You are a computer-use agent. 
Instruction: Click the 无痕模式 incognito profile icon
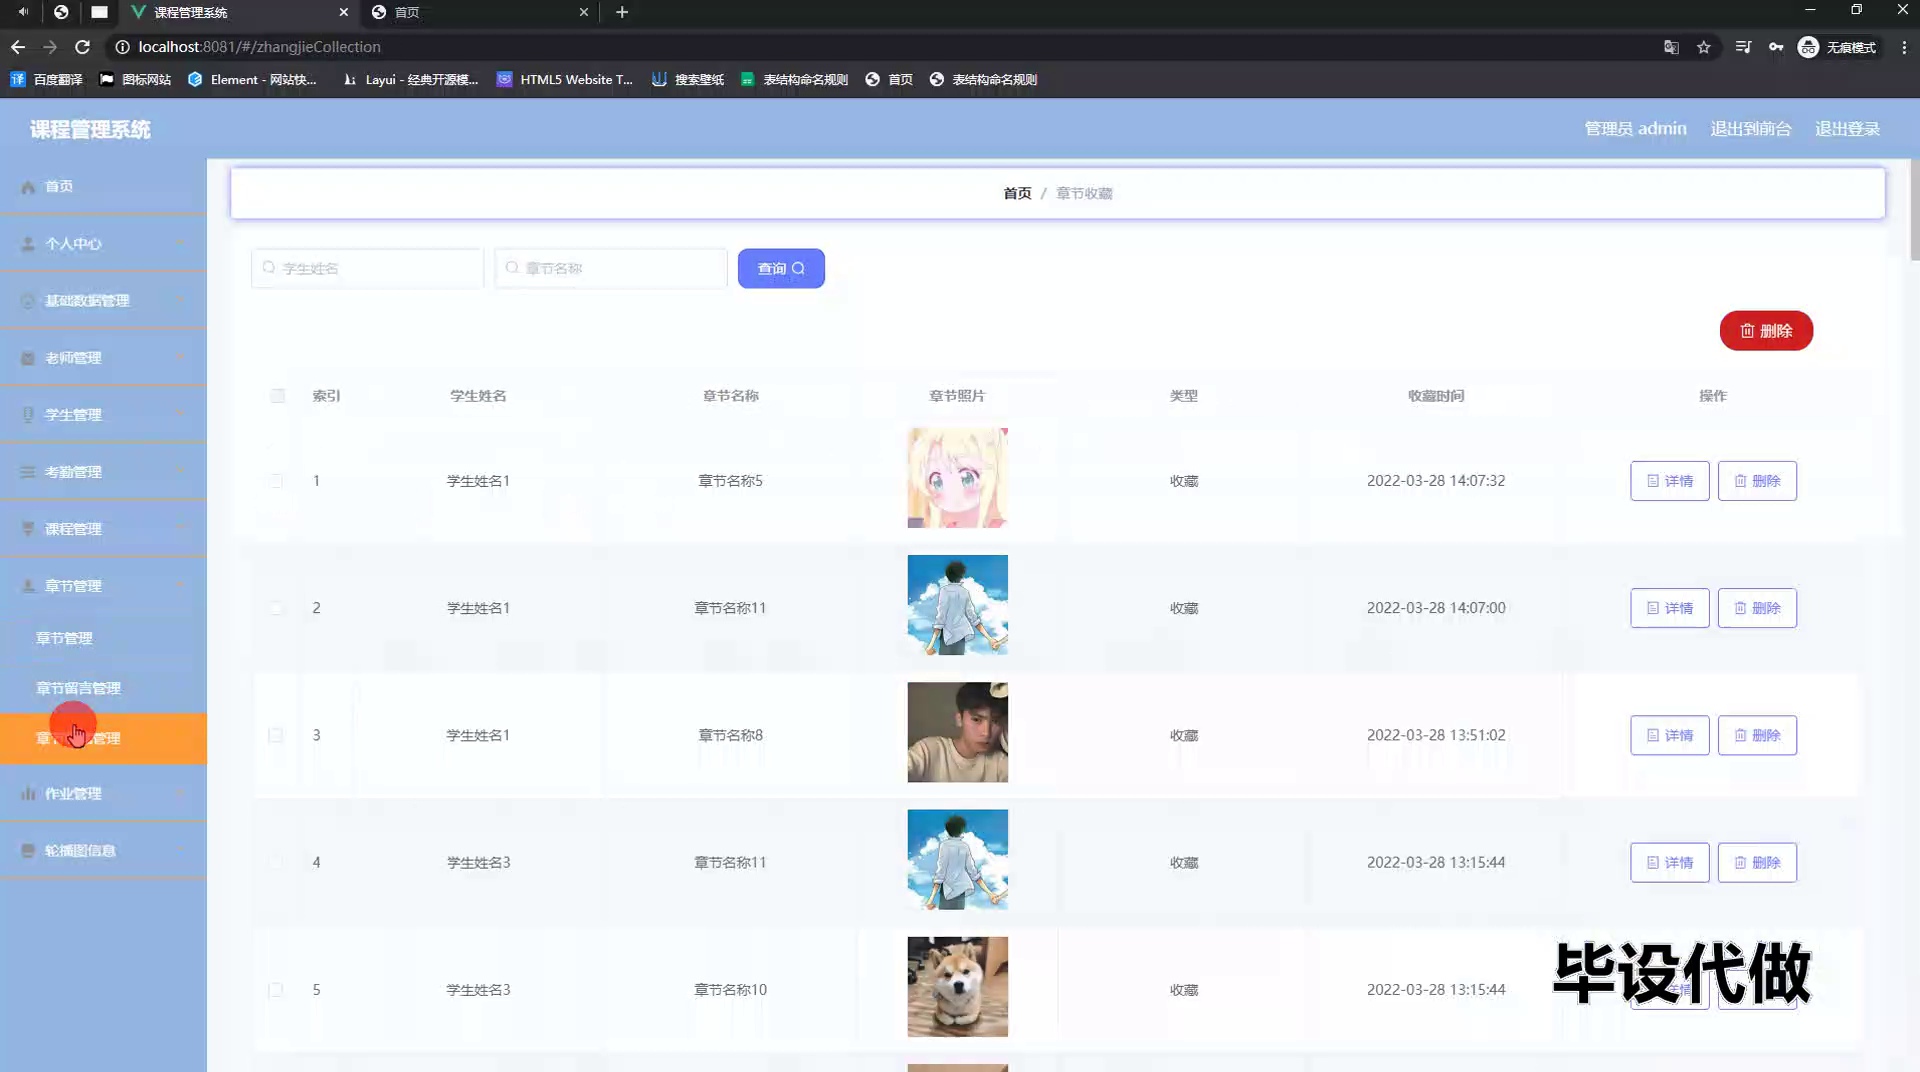[x=1837, y=47]
